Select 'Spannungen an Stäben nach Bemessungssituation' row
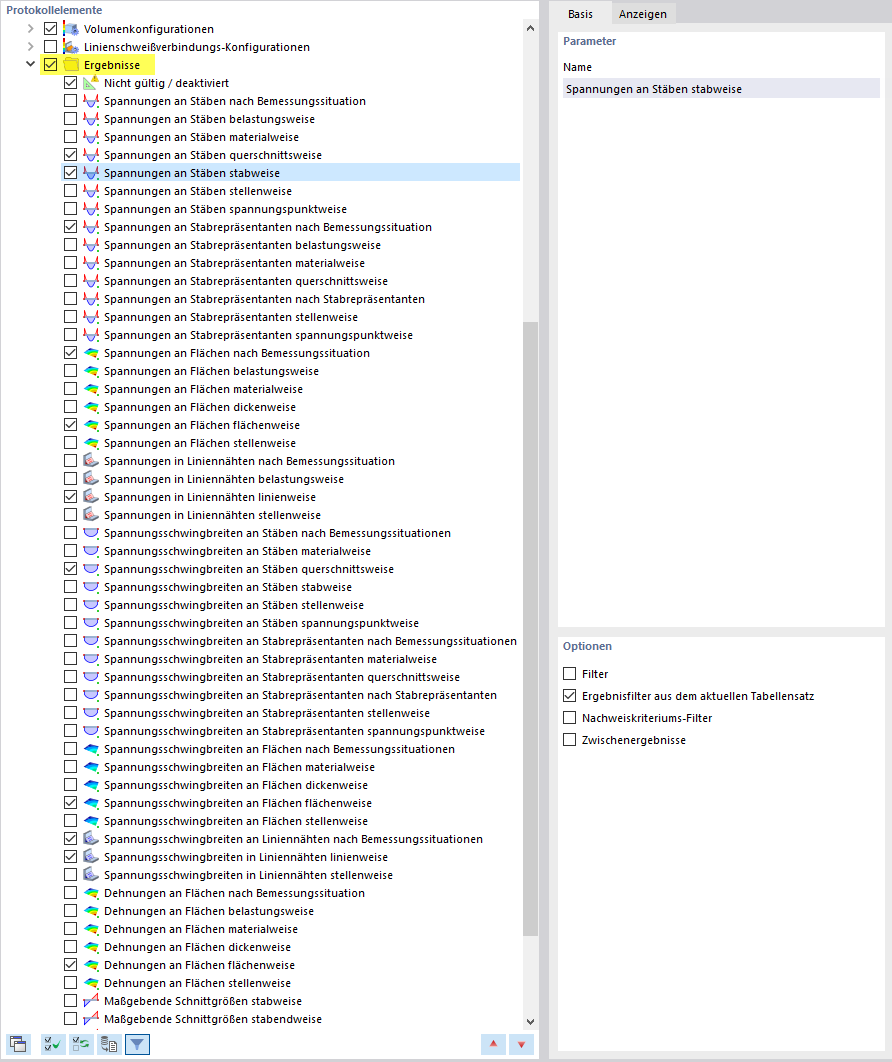 click(234, 101)
